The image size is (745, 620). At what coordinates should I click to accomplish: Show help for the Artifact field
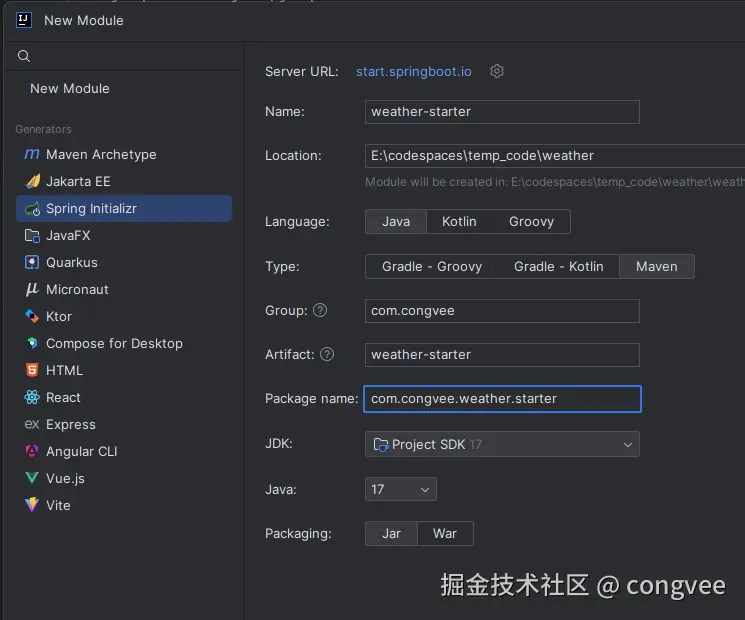(x=327, y=354)
